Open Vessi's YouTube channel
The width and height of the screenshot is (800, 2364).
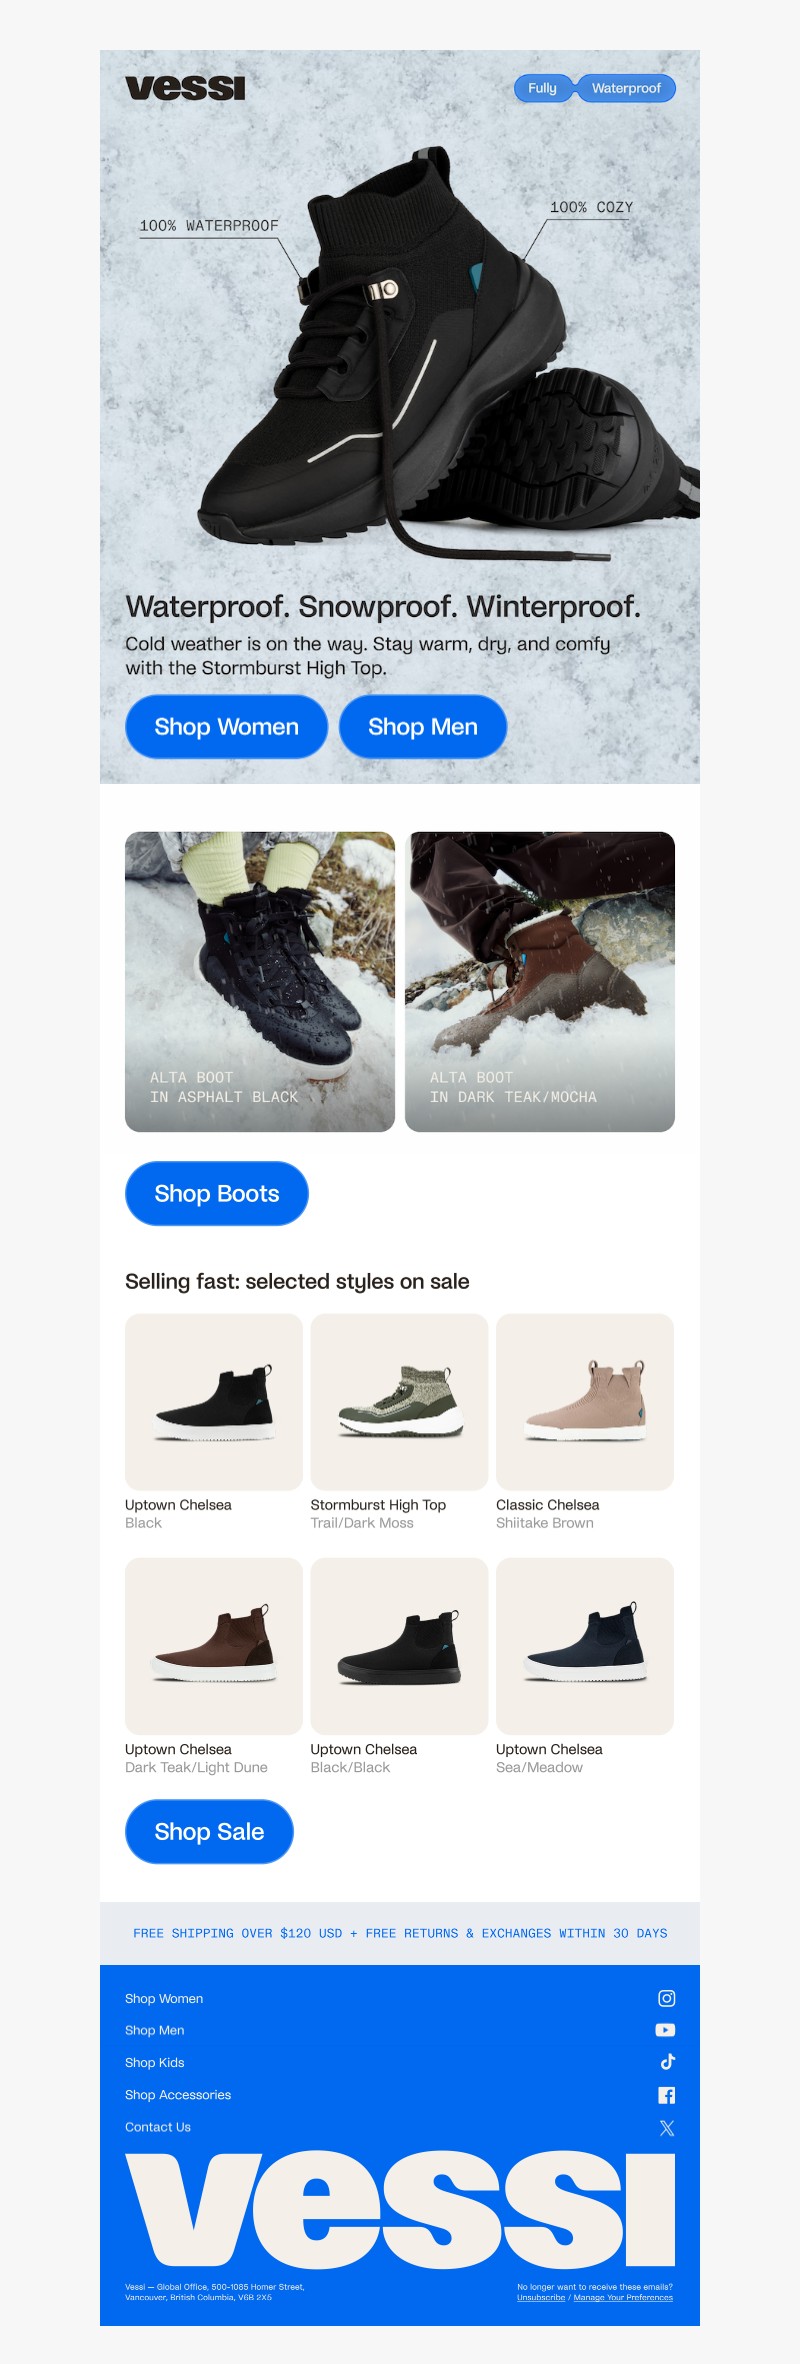(x=666, y=2030)
